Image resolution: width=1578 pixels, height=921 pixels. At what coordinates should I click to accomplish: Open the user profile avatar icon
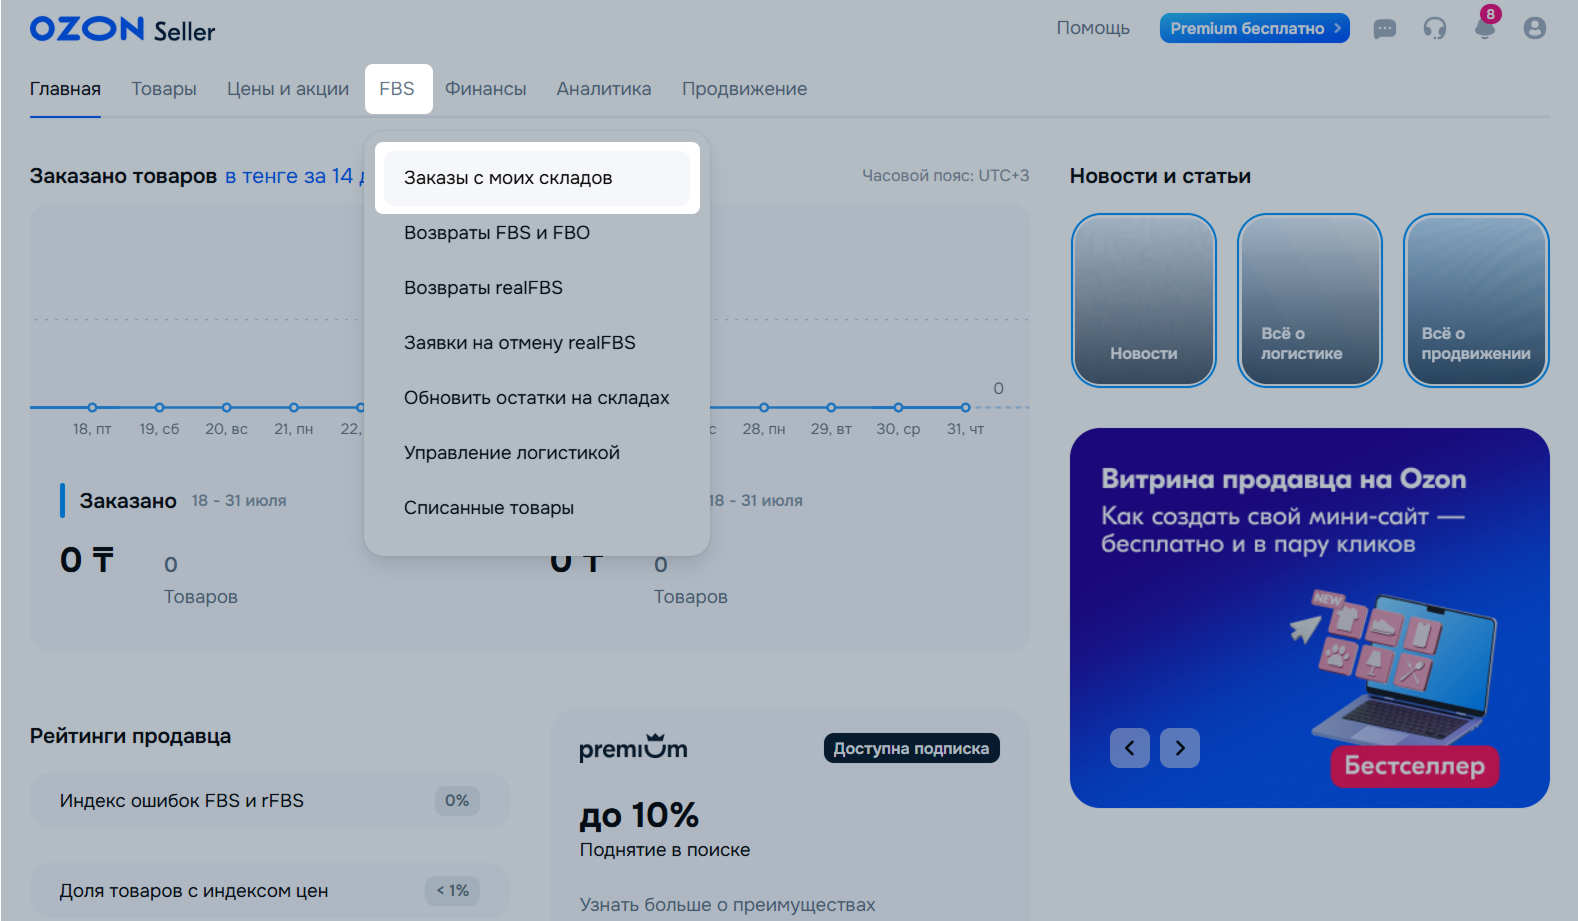point(1535,29)
